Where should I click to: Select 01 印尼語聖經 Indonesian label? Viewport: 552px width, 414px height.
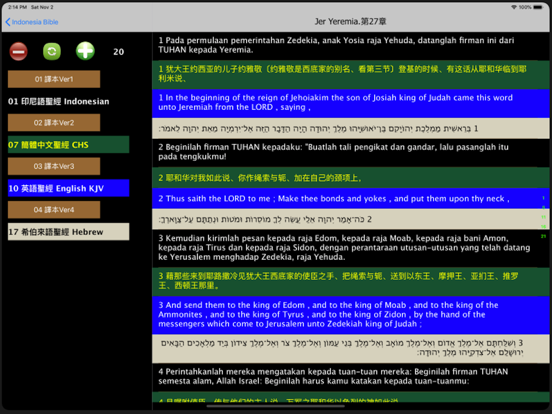(58, 101)
